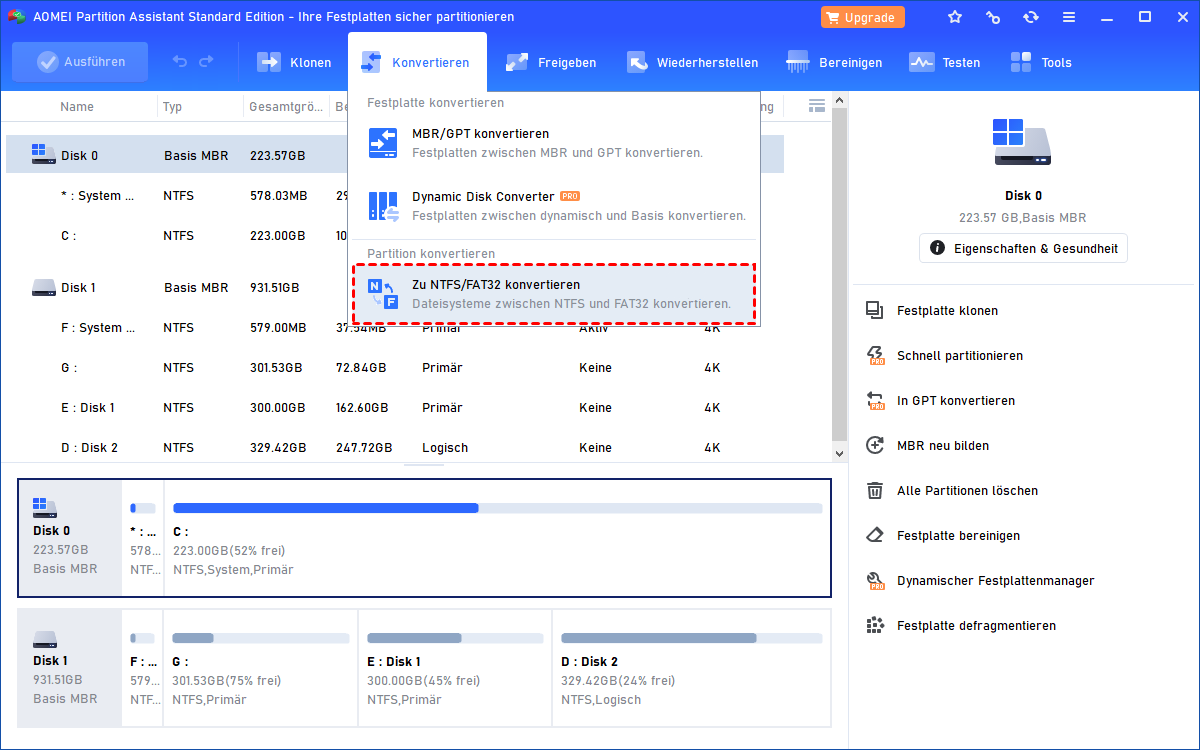The image size is (1200, 750).
Task: Select D : Disk 2 partition block in map
Action: pyautogui.click(x=692, y=668)
